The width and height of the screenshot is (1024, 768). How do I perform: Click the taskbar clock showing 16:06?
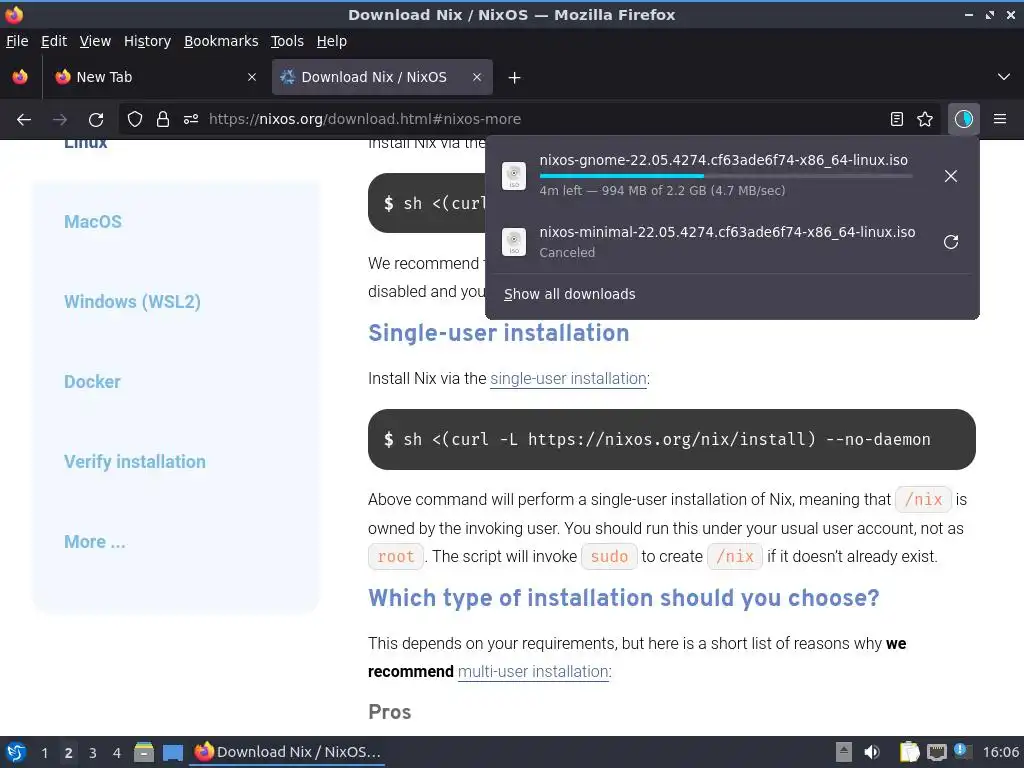(1000, 752)
